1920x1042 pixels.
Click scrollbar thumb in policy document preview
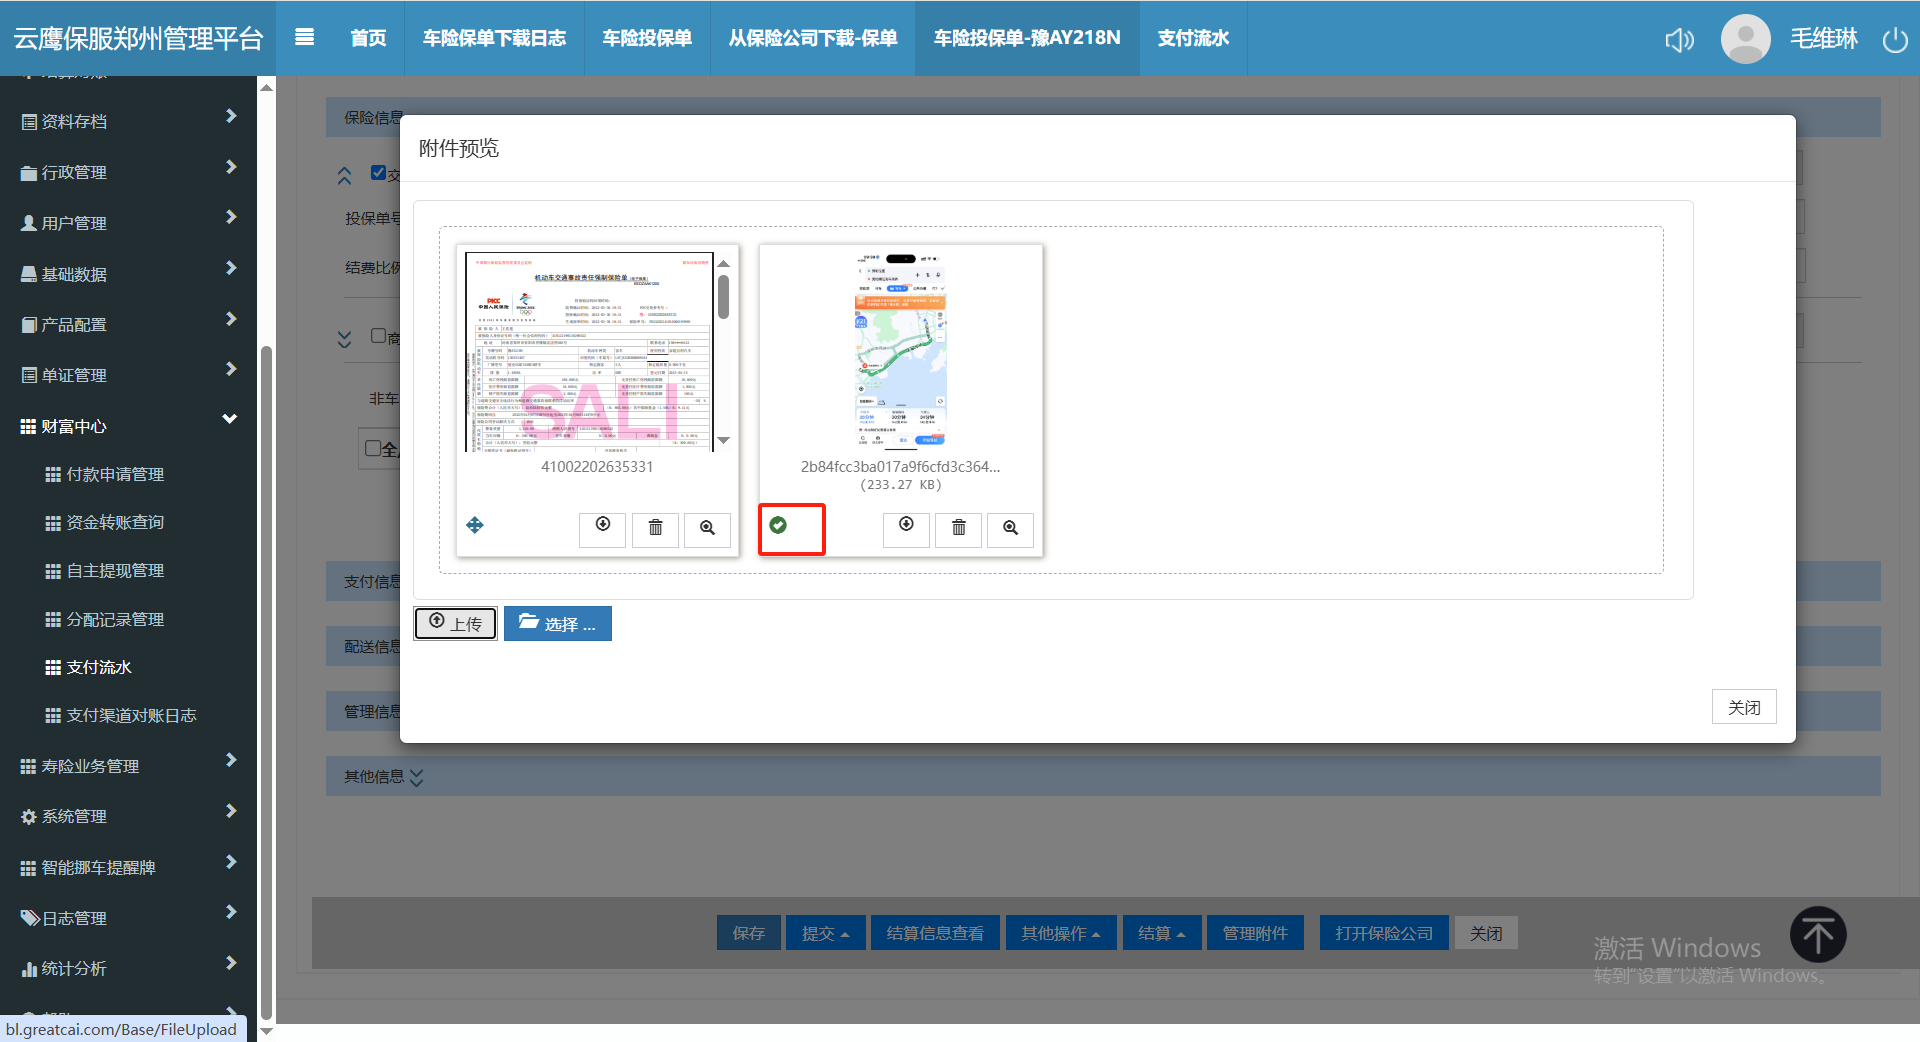coord(724,297)
